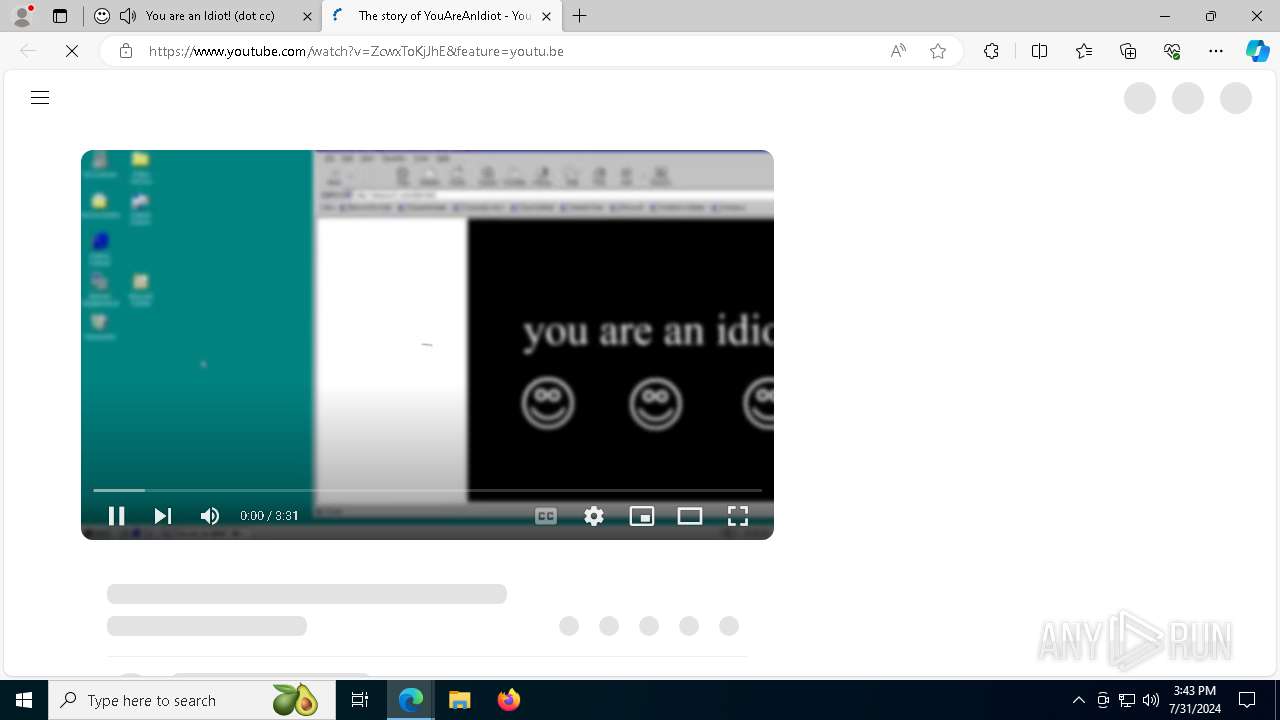The width and height of the screenshot is (1280, 720).
Task: Switch to theater mode
Action: [x=690, y=516]
